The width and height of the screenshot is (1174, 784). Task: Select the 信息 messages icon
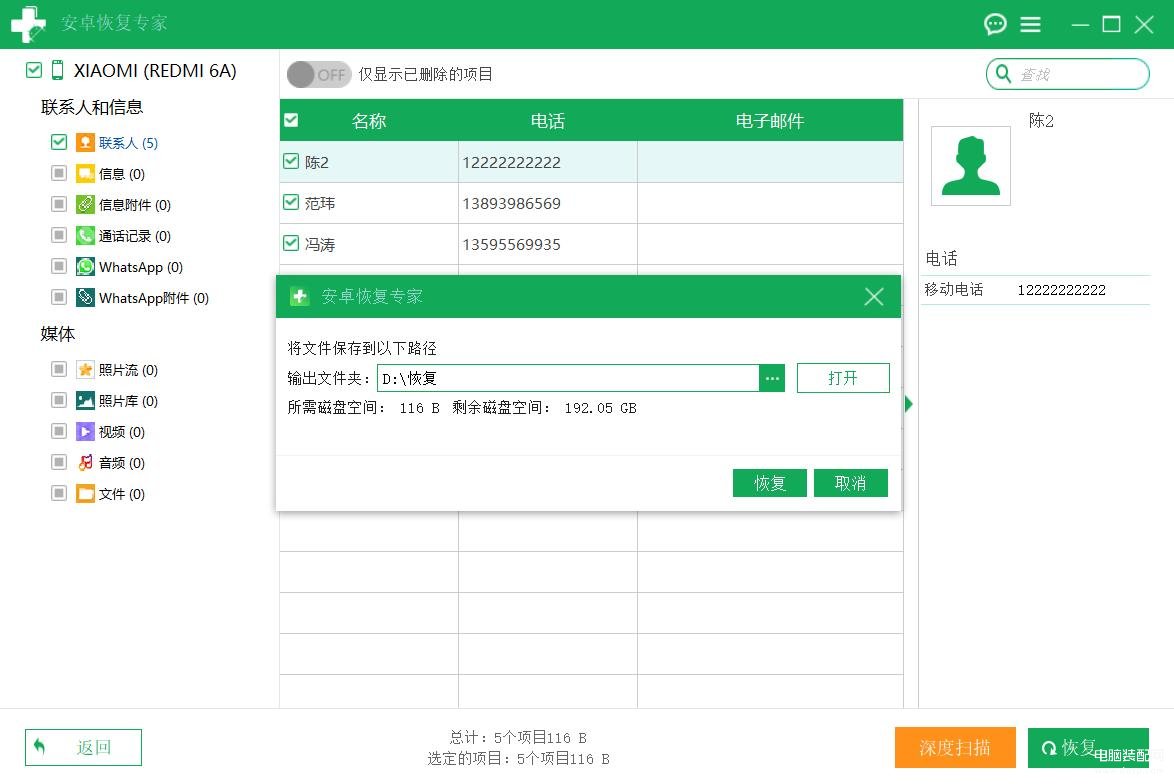85,173
